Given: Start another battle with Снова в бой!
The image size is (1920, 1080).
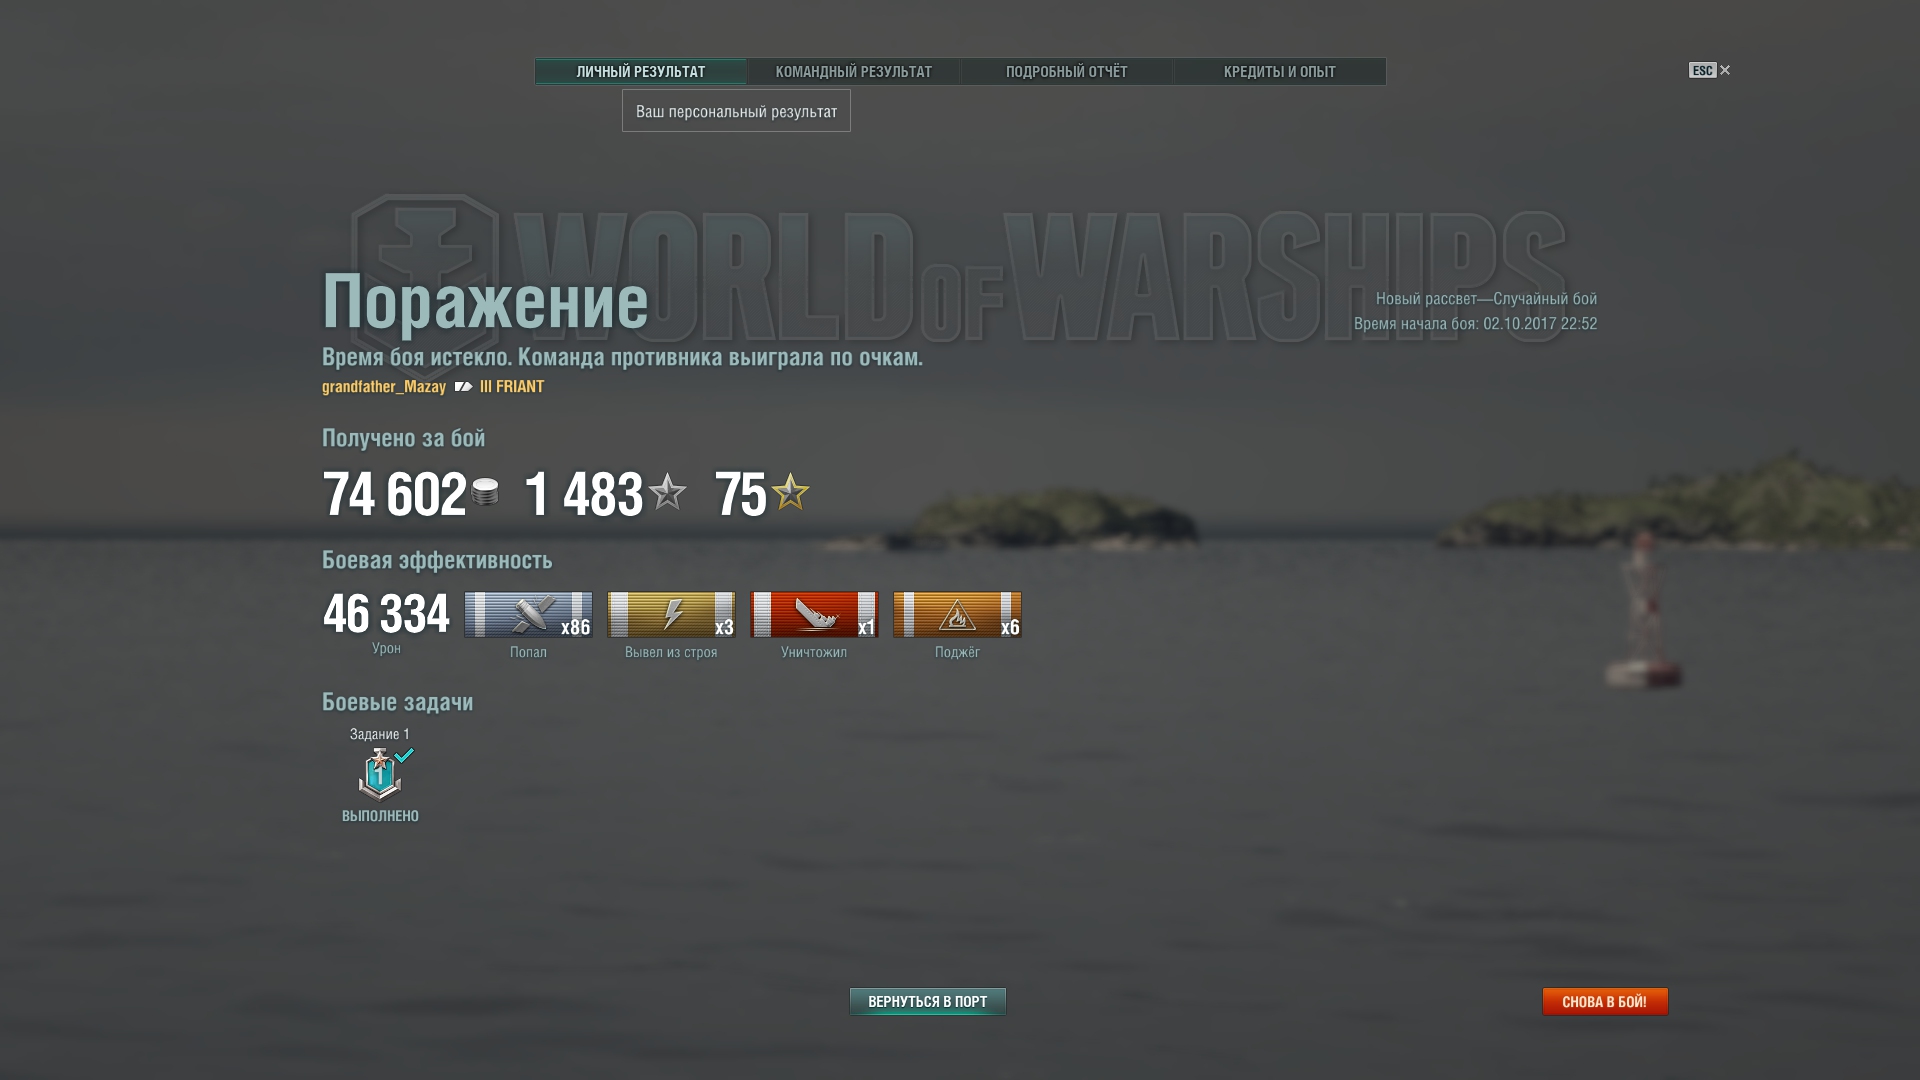Looking at the screenshot, I should click(1605, 1001).
